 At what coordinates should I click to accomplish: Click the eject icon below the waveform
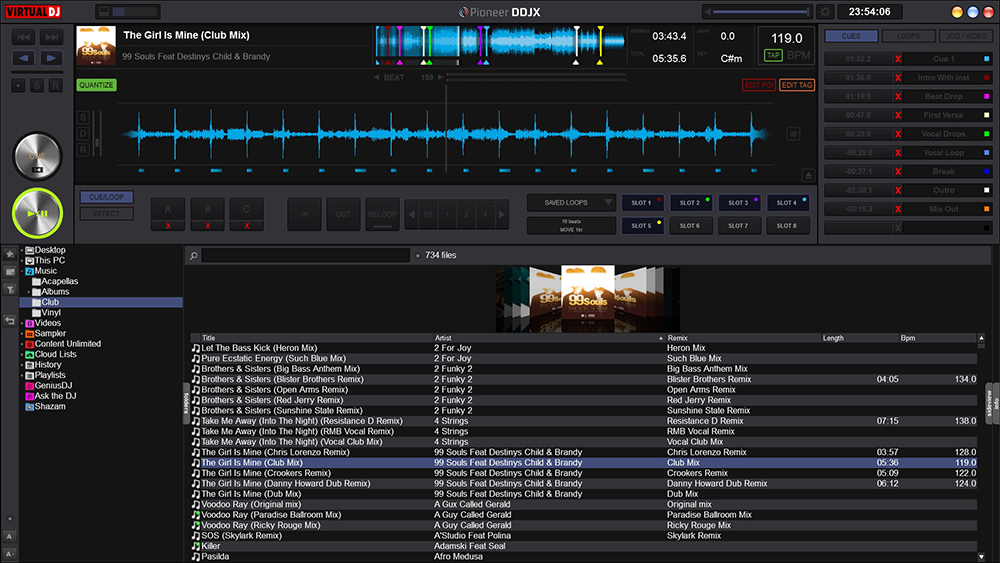(x=808, y=175)
